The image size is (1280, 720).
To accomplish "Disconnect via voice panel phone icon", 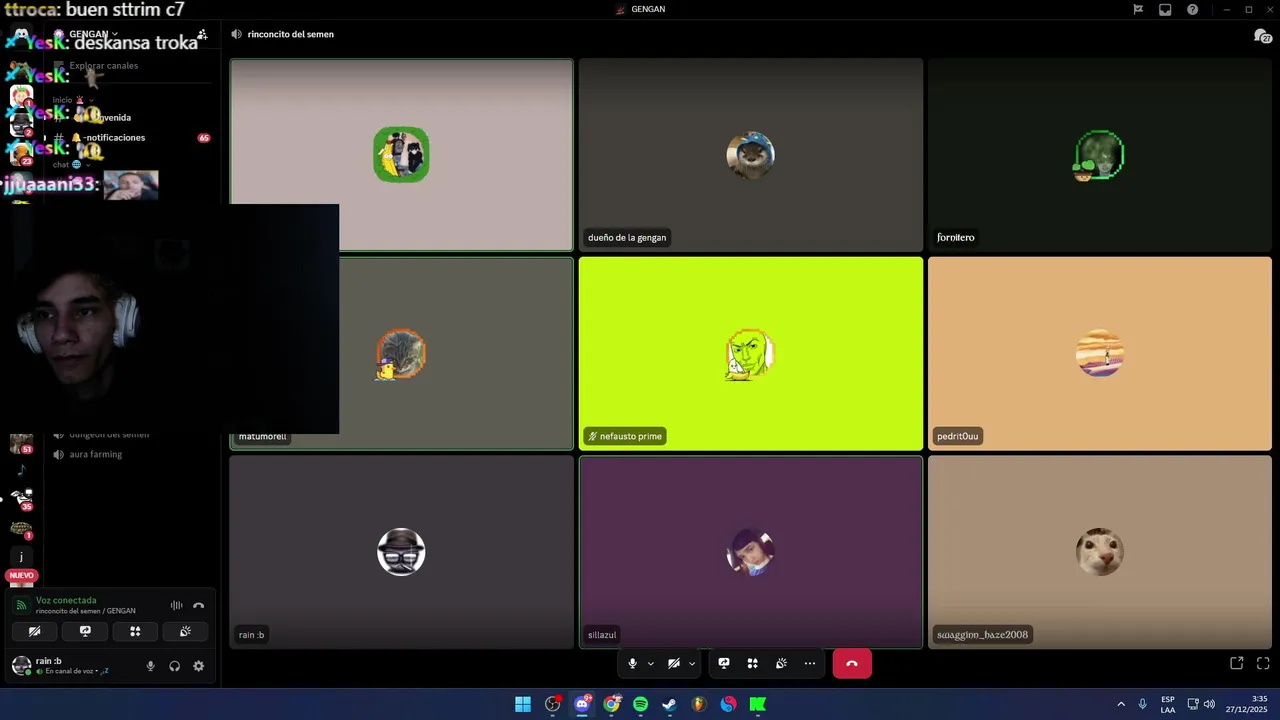I will (x=198, y=605).
